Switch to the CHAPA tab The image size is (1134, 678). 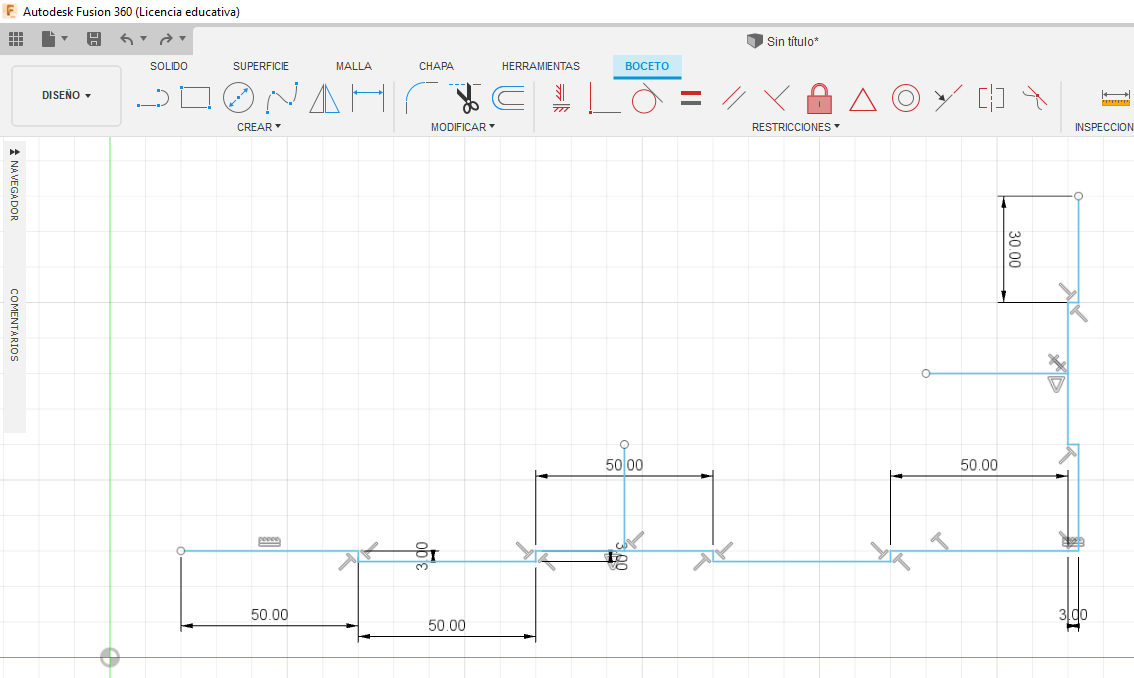(x=436, y=66)
